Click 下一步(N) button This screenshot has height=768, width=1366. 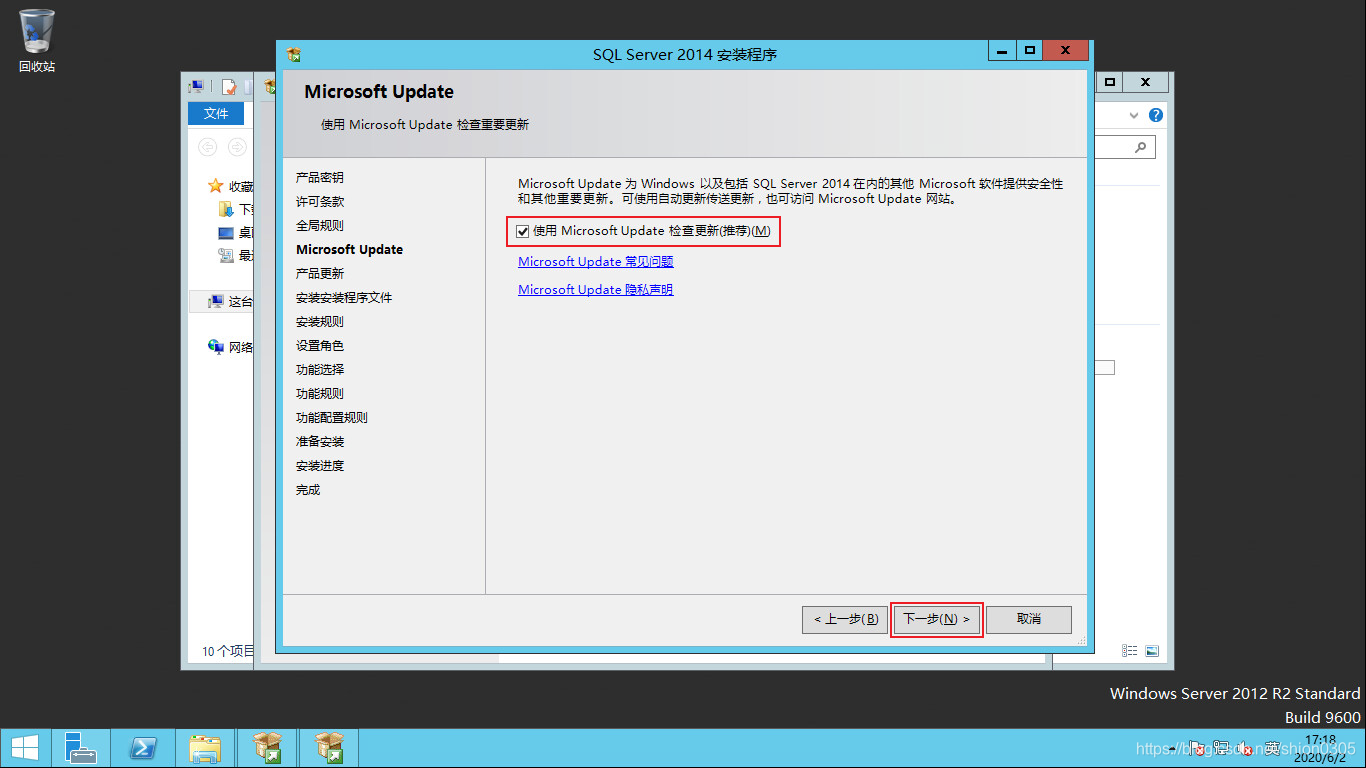(x=937, y=619)
